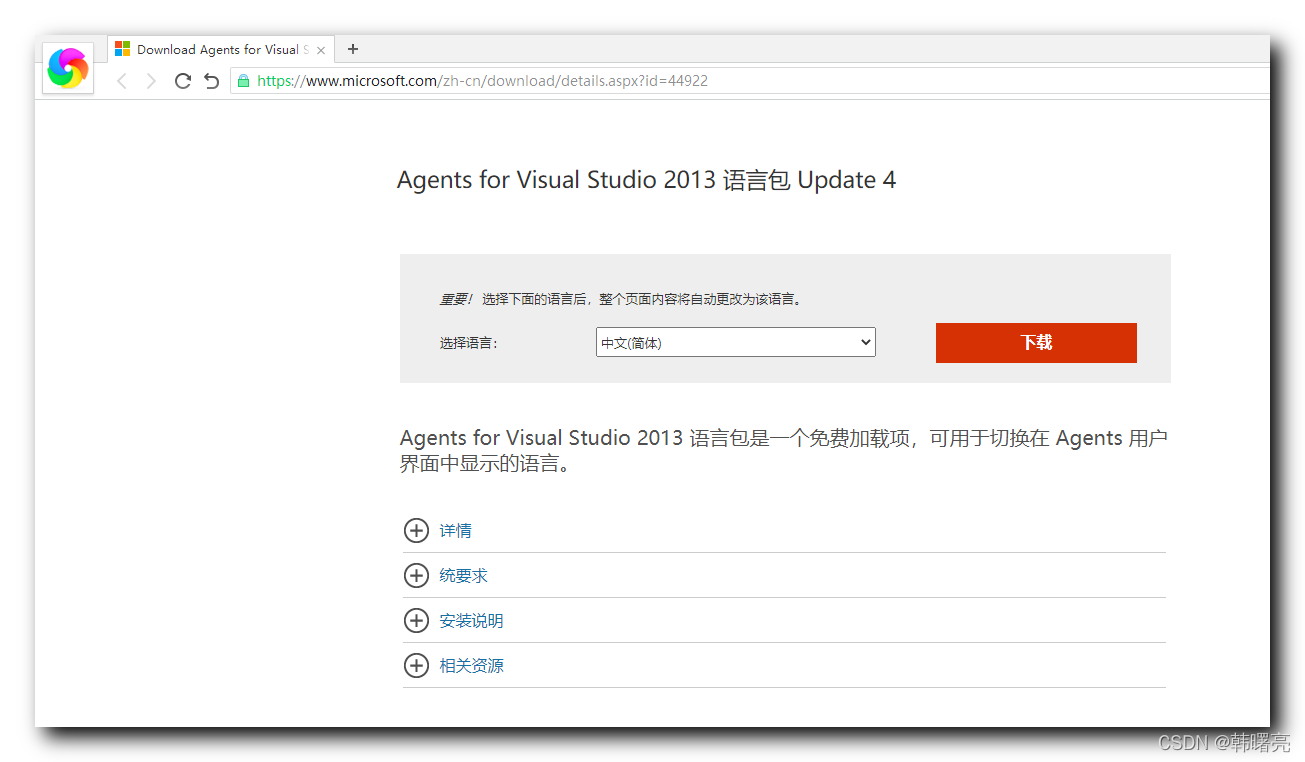Click the red 下载 download button
This screenshot has height=762, width=1305.
pyautogui.click(x=1036, y=342)
